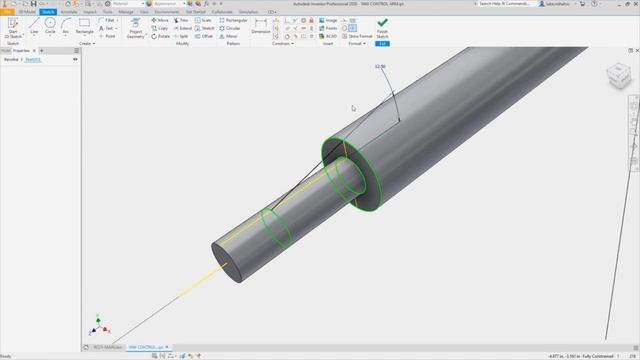This screenshot has height=360, width=640.
Task: Click user account name in title bar
Action: [x=558, y=4]
